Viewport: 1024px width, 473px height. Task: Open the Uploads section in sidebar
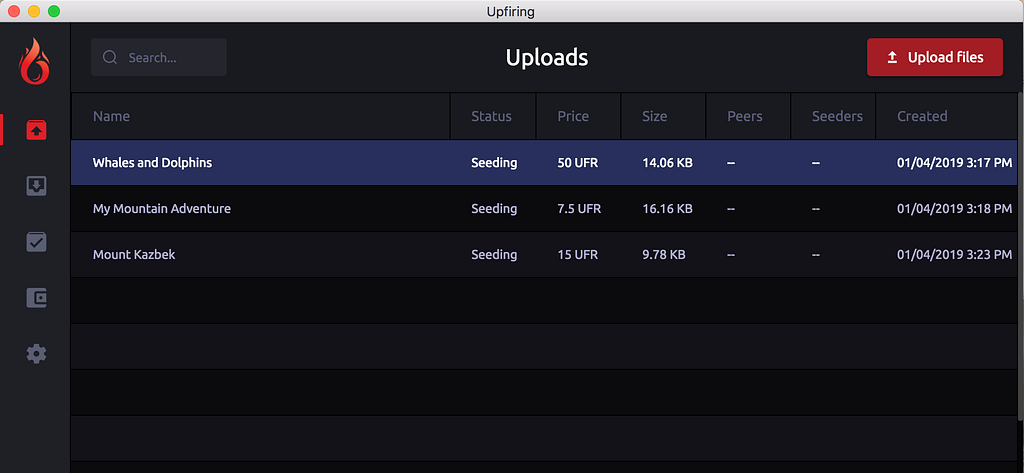(x=36, y=129)
